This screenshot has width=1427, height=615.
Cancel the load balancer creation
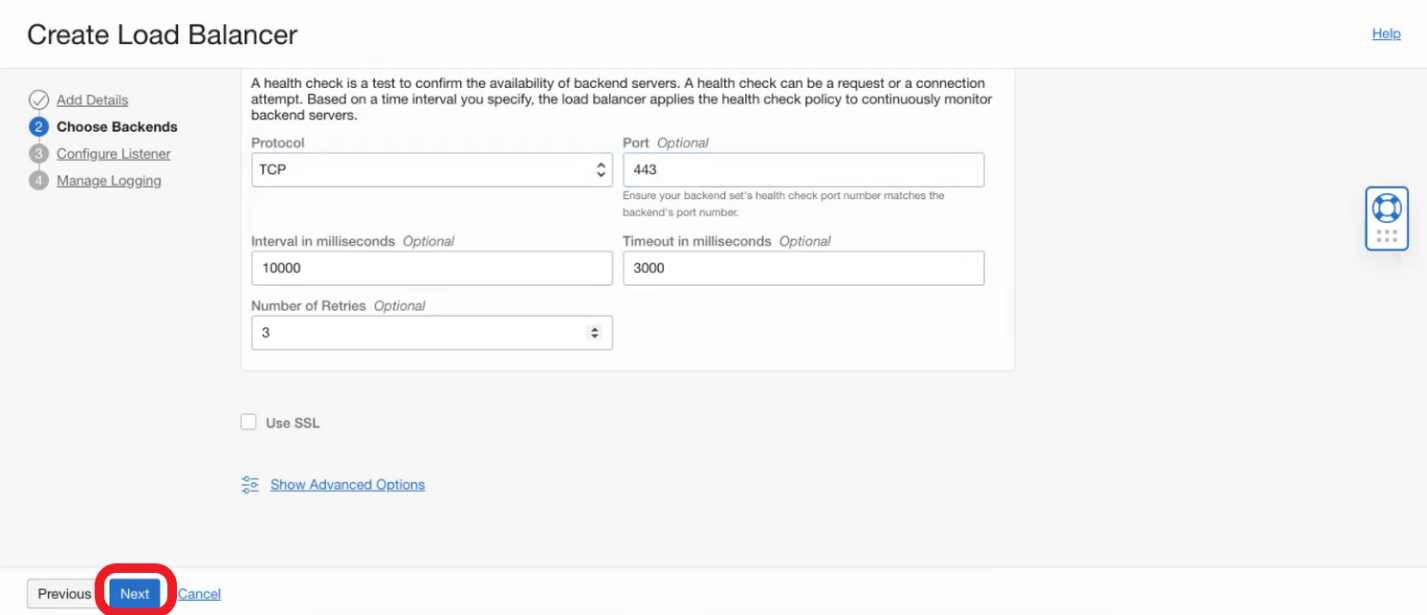199,594
